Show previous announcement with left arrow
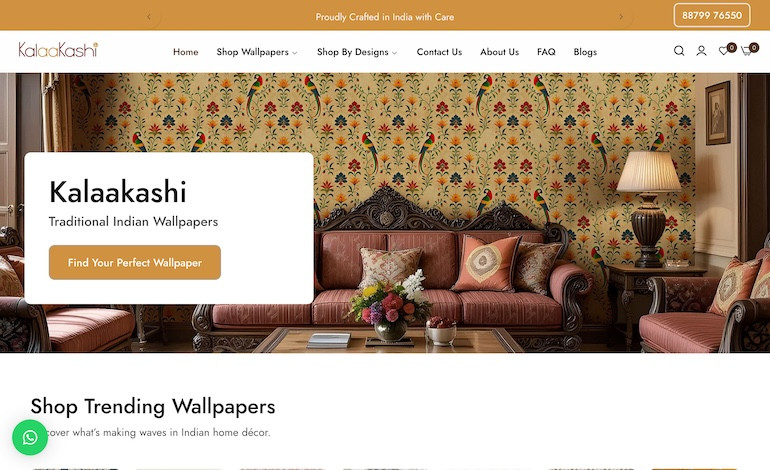 (x=149, y=17)
